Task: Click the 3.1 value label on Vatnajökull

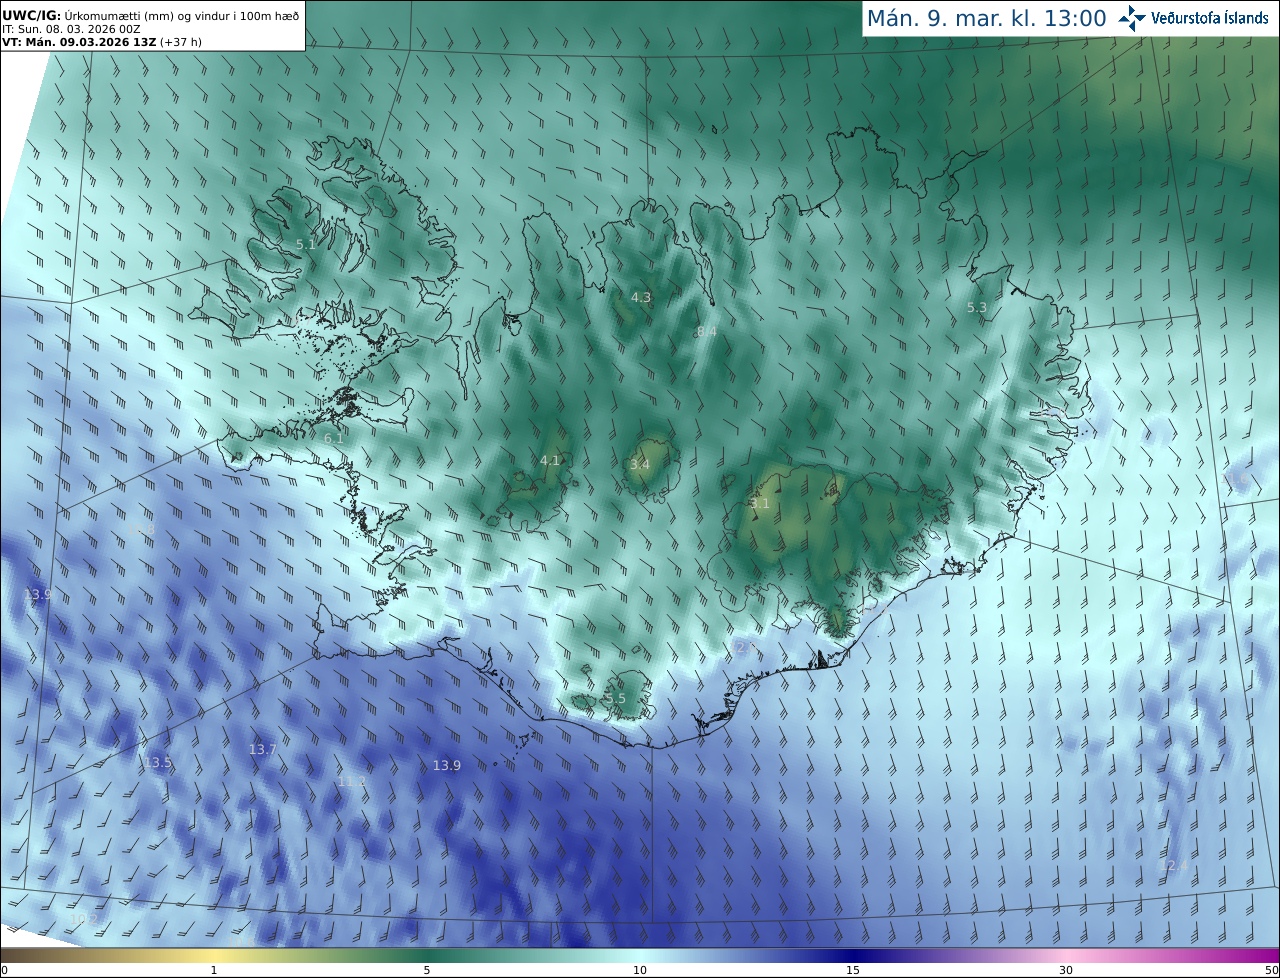Action: click(x=760, y=504)
